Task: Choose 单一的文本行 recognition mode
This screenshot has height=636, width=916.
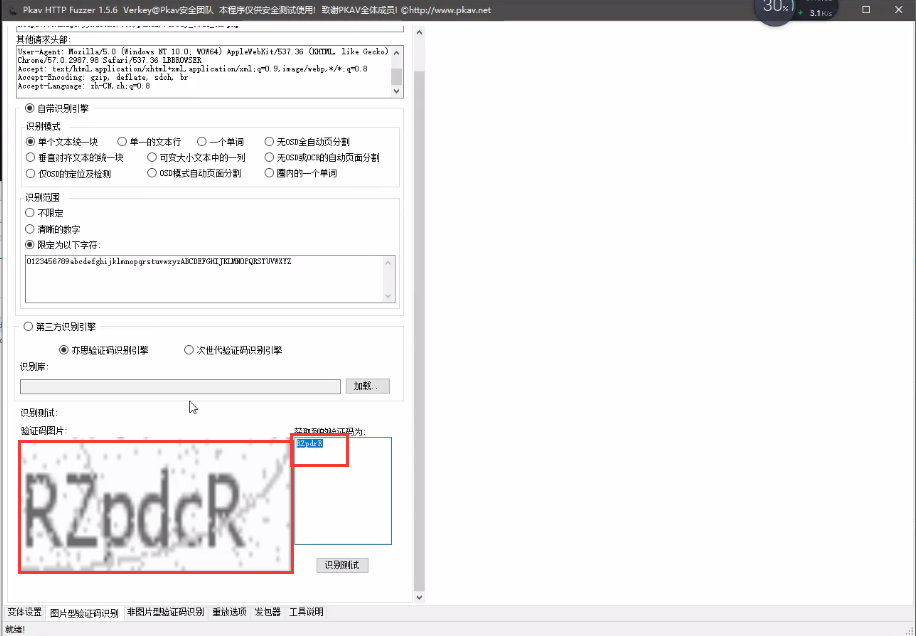Action: click(x=122, y=142)
